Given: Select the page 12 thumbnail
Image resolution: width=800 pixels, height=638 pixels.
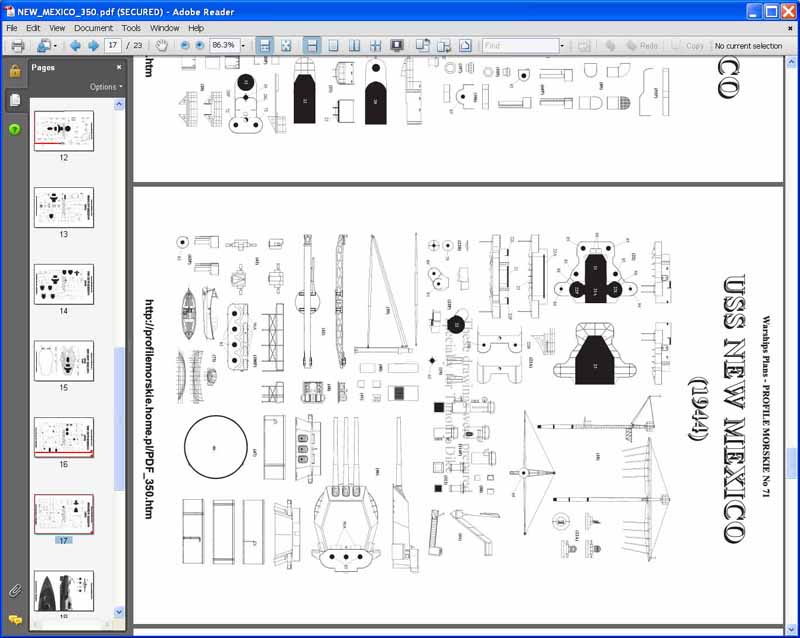Looking at the screenshot, I should (x=64, y=131).
